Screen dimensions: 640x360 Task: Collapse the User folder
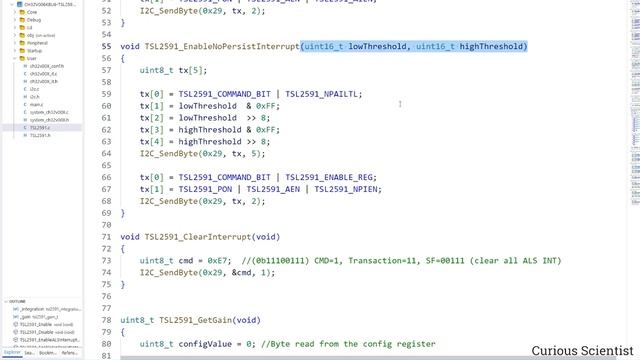15,58
